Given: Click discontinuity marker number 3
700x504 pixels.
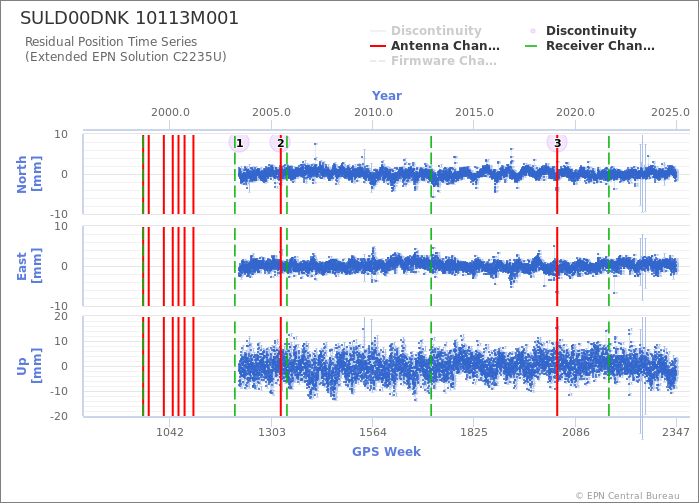Looking at the screenshot, I should [x=557, y=143].
